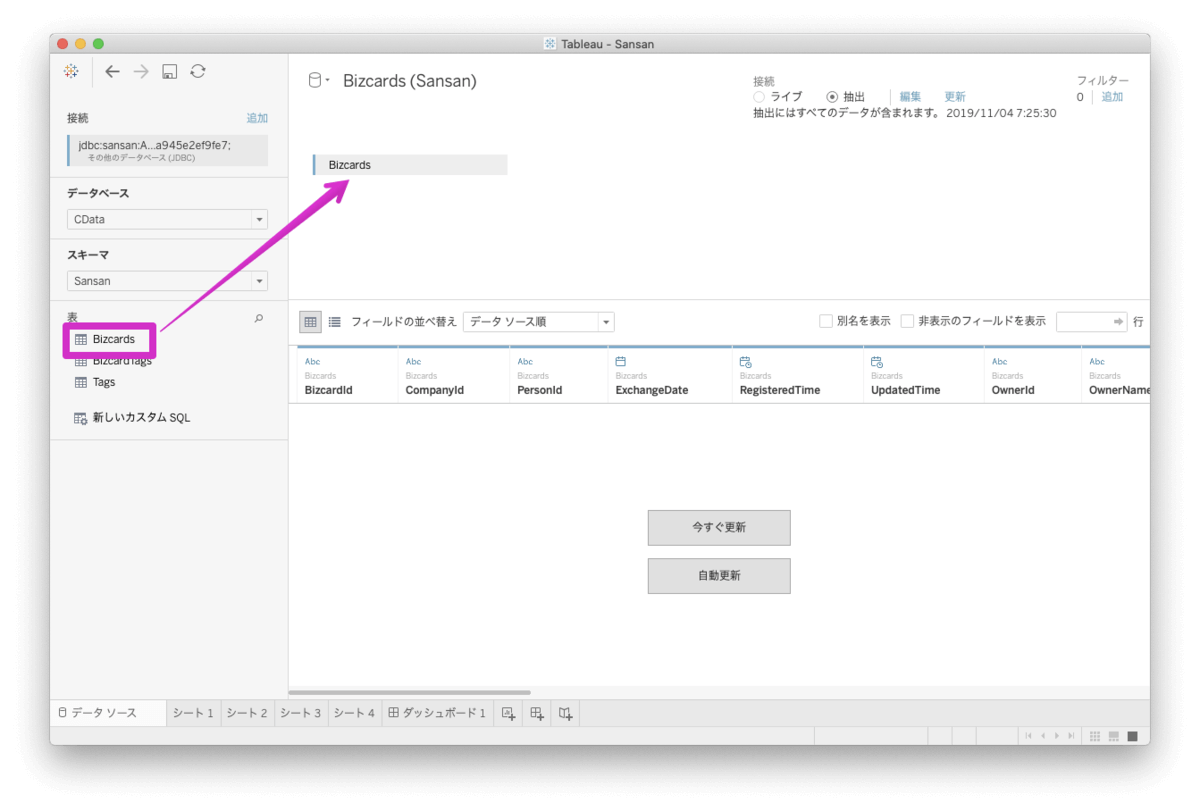Open the シート 4 tab
Viewport: 1200px width, 811px height.
point(354,713)
